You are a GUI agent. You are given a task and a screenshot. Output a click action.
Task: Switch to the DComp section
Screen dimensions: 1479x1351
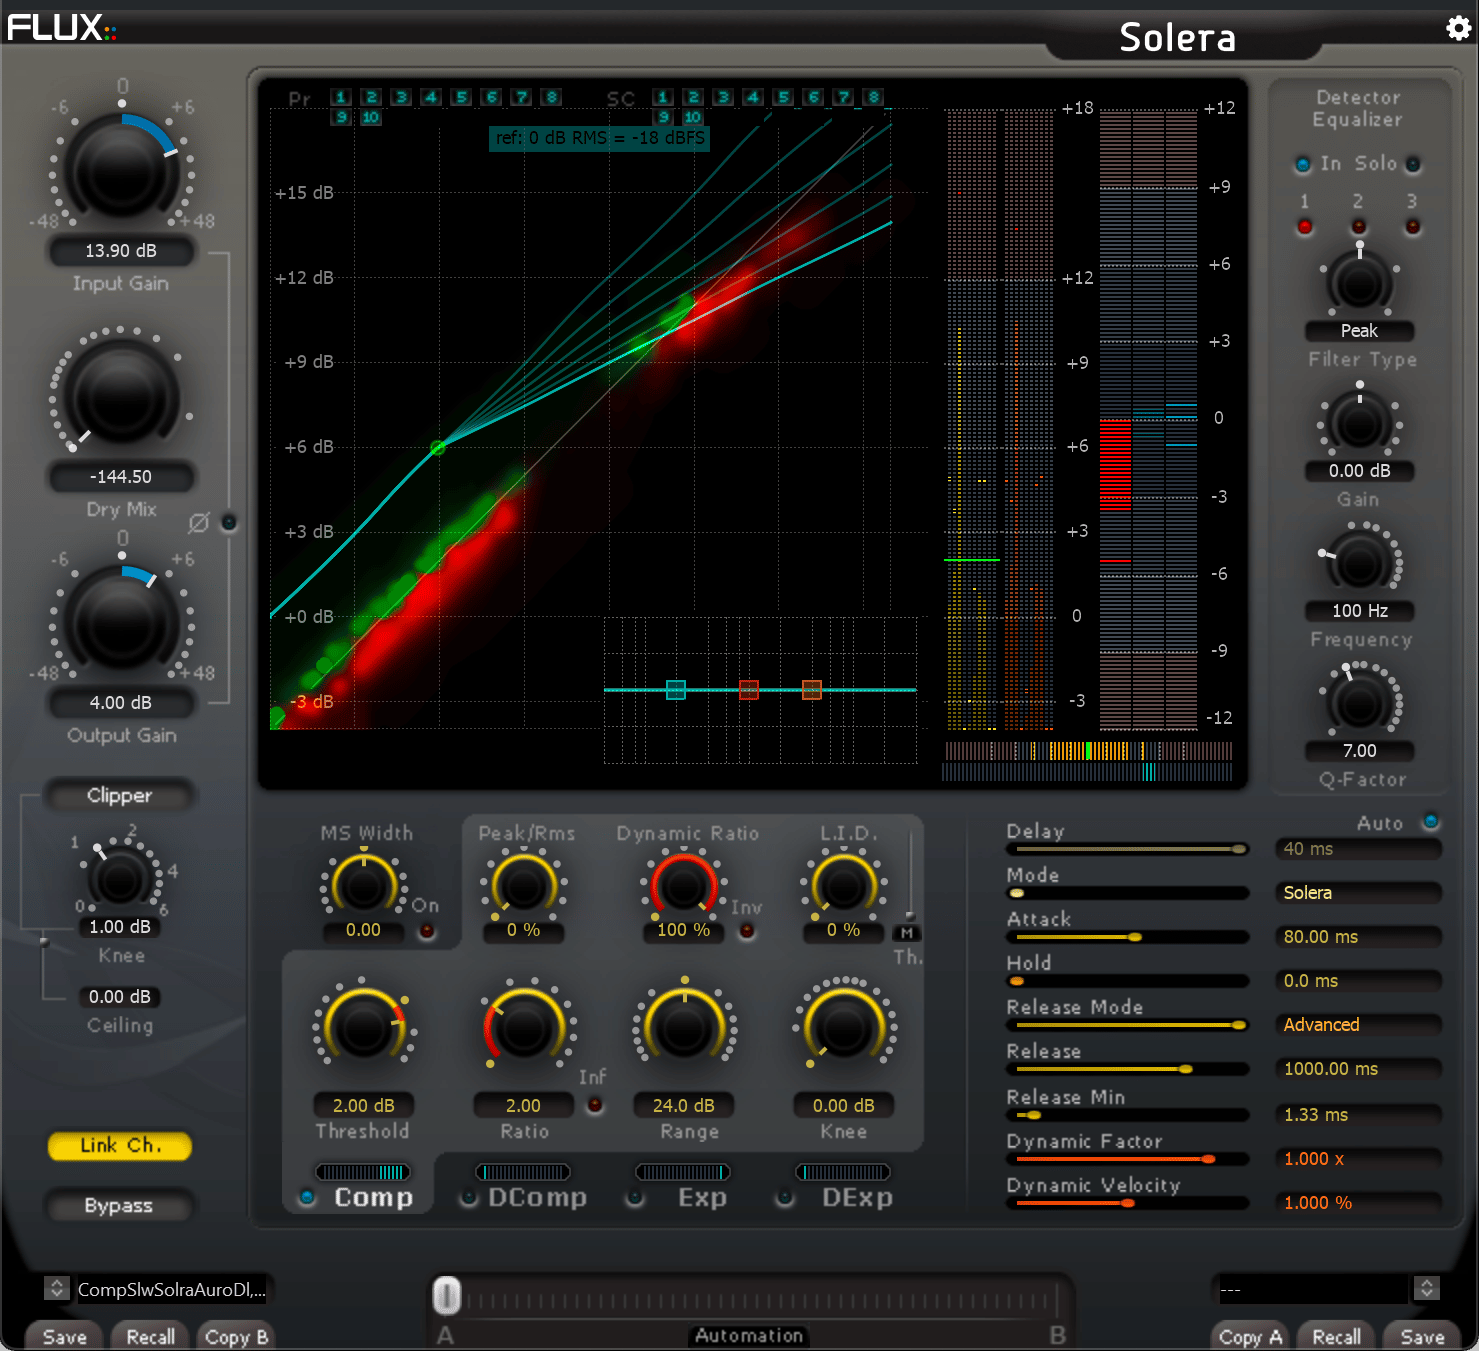click(x=536, y=1197)
